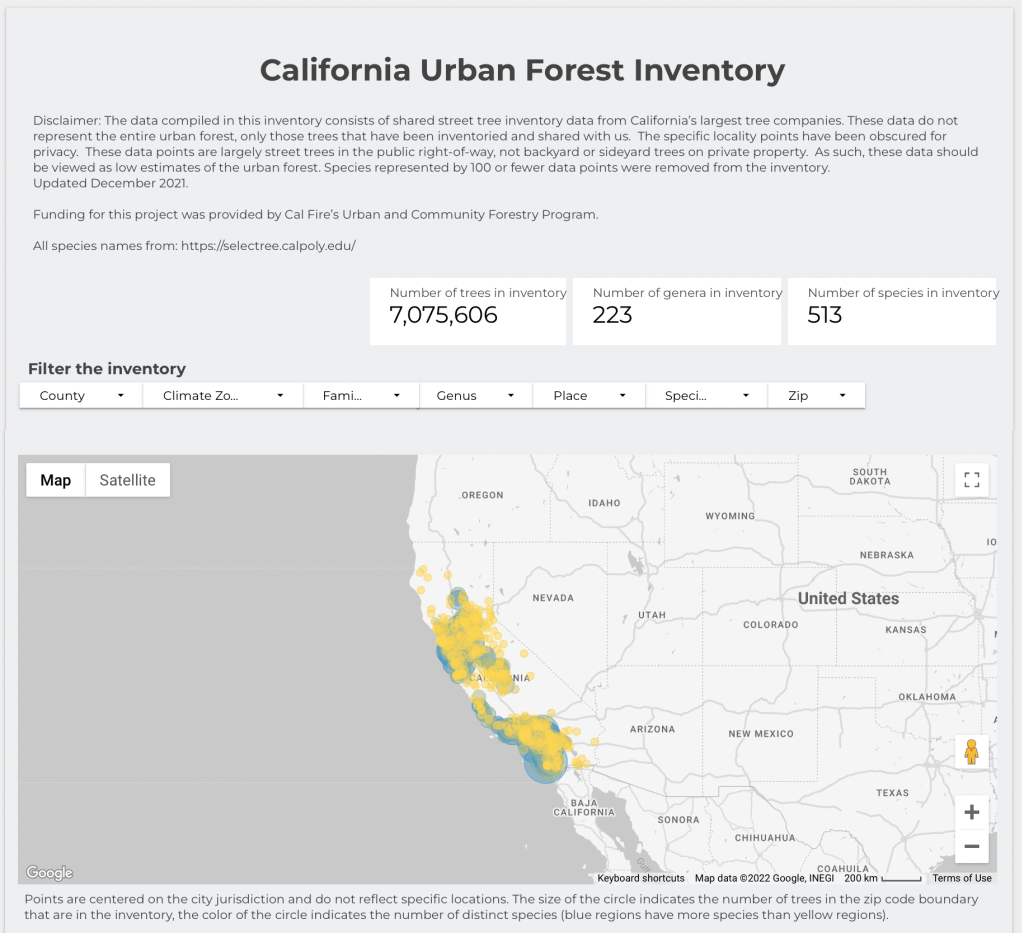
Task: Switch map to Satellite view
Action: pyautogui.click(x=127, y=480)
